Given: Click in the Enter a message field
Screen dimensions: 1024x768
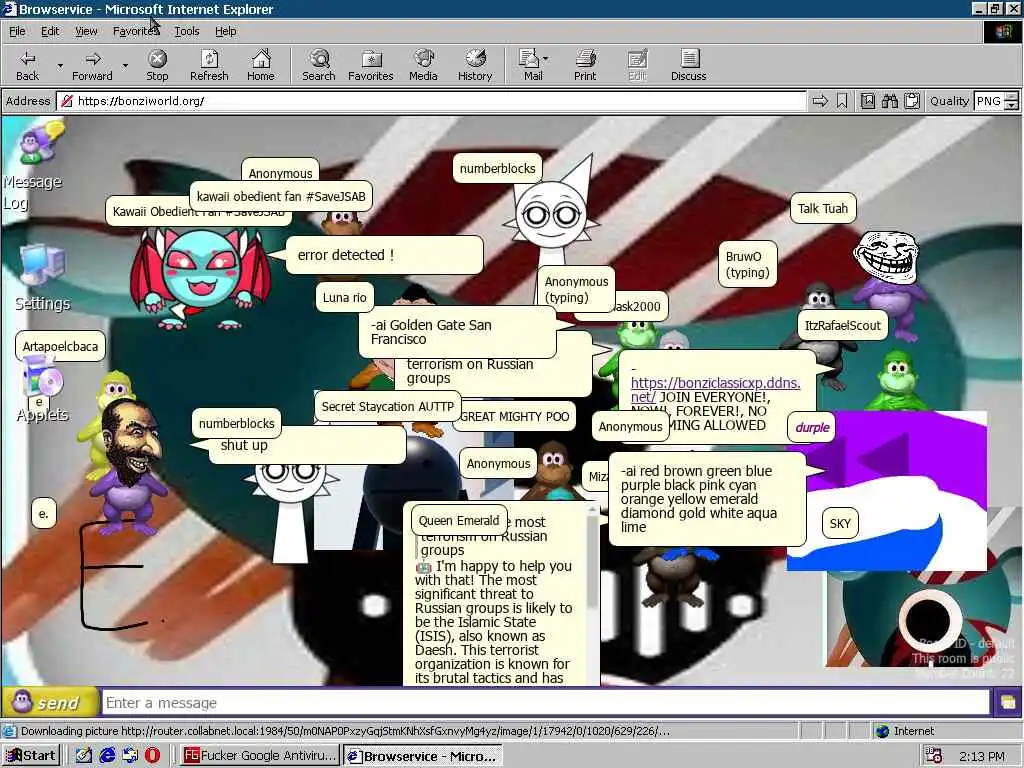Looking at the screenshot, I should (546, 703).
